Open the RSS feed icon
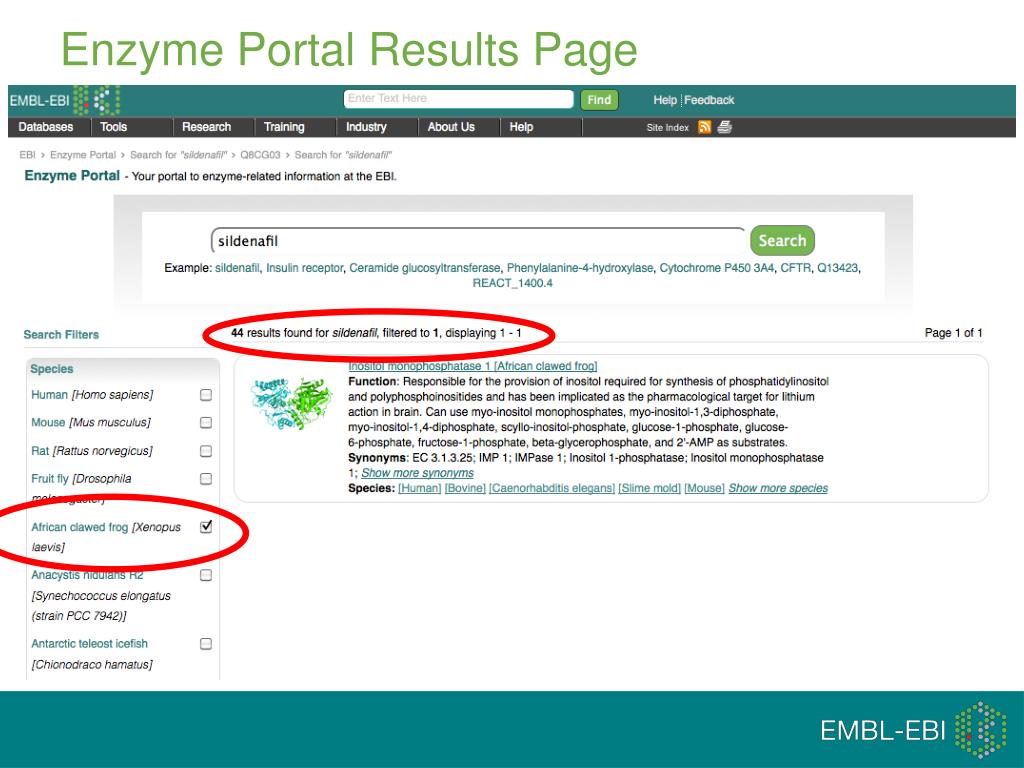The width and height of the screenshot is (1024, 768). [705, 127]
